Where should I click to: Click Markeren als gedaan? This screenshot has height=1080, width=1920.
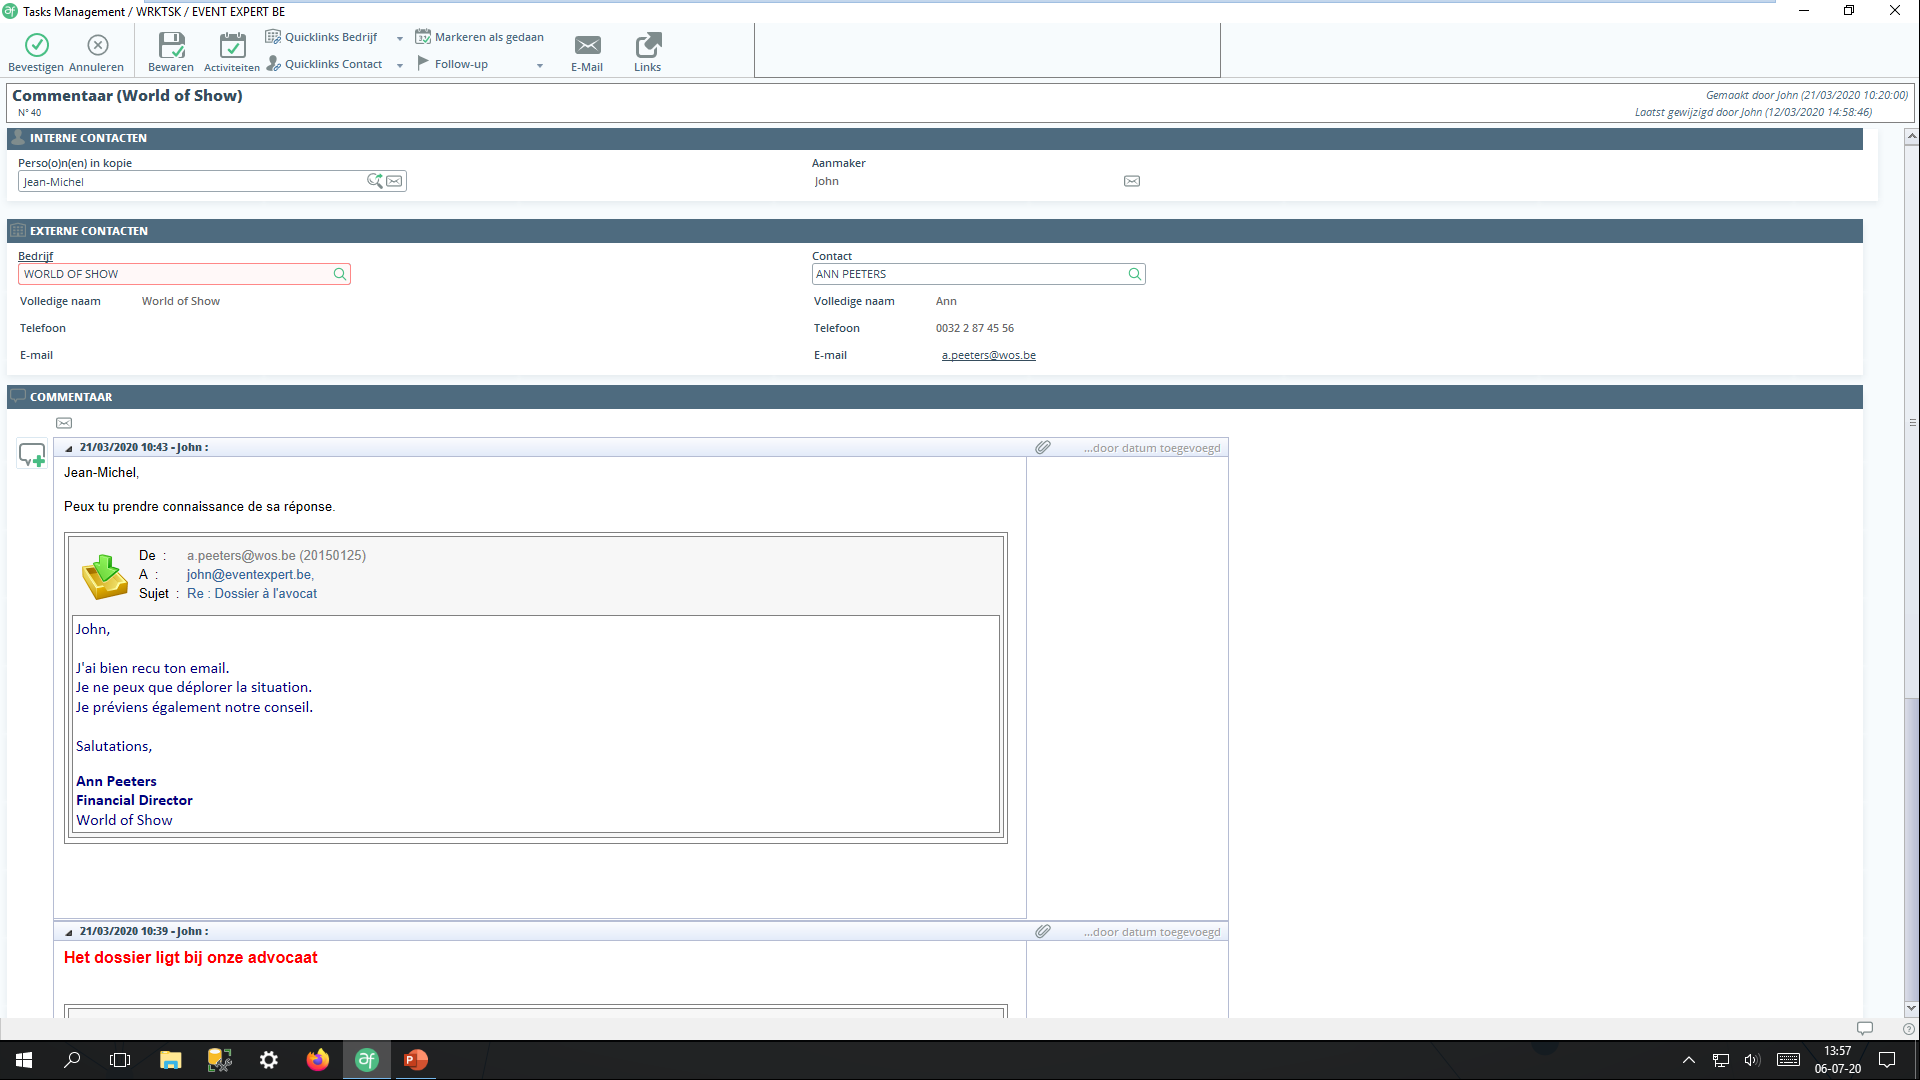click(x=480, y=37)
